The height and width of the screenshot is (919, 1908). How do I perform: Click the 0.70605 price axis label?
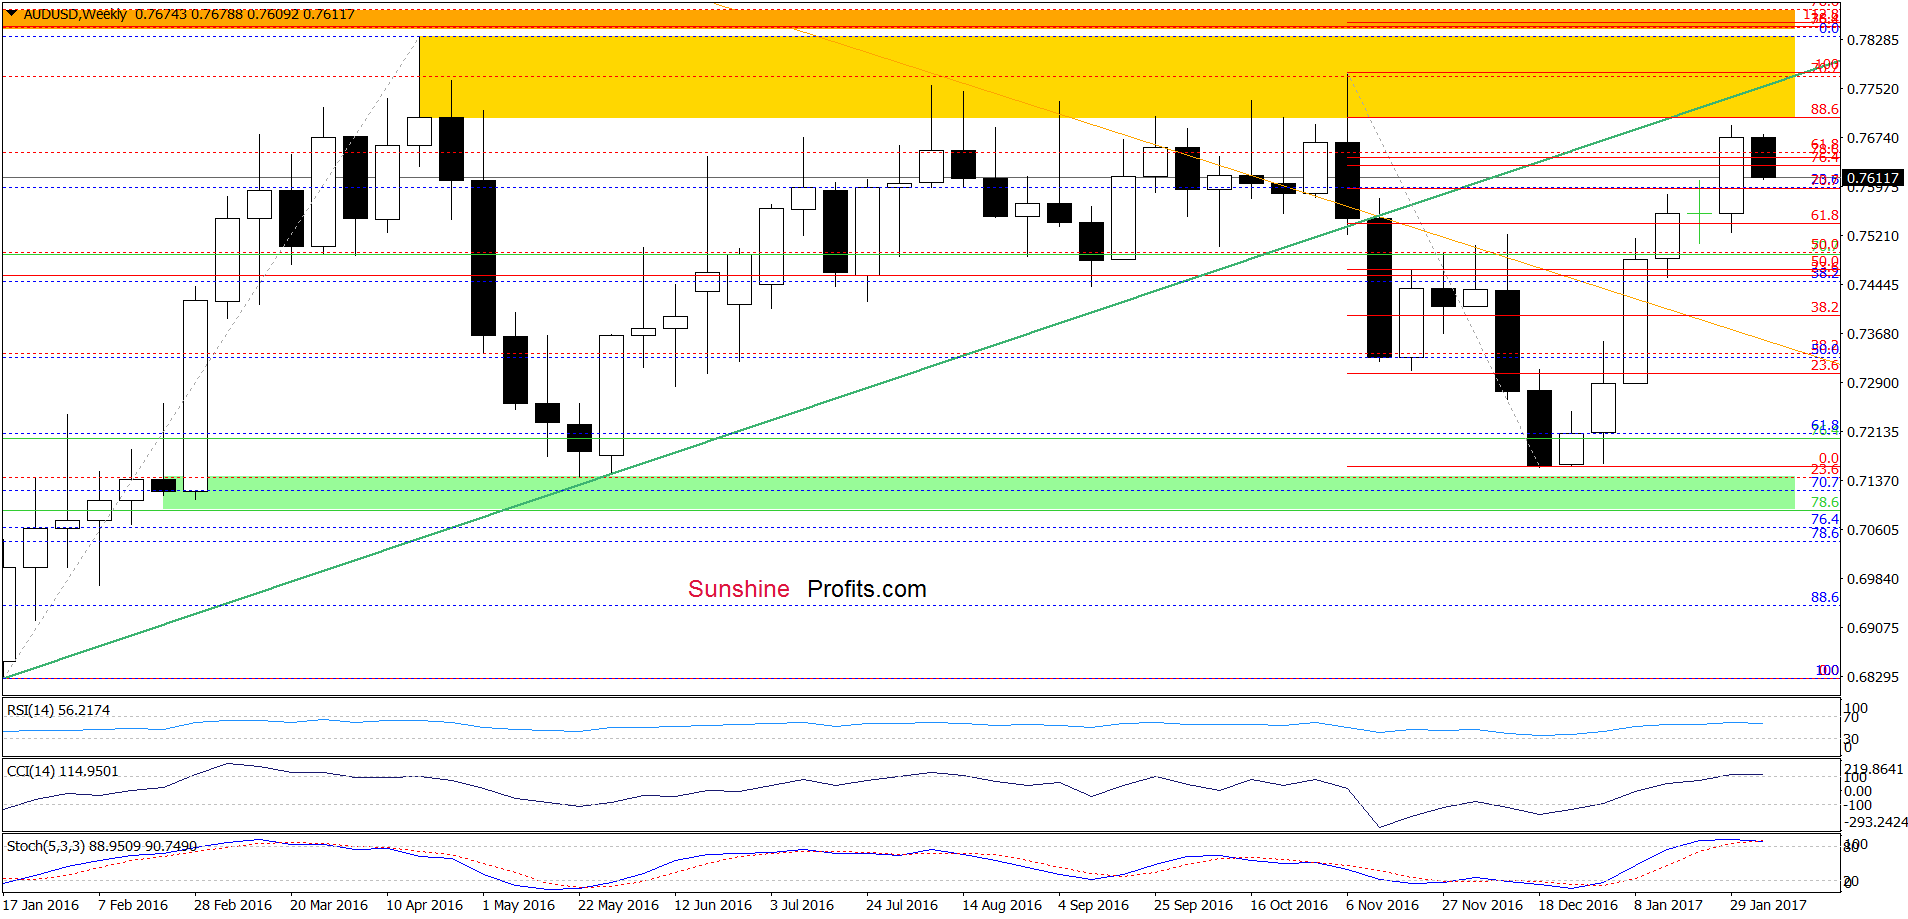1872,530
